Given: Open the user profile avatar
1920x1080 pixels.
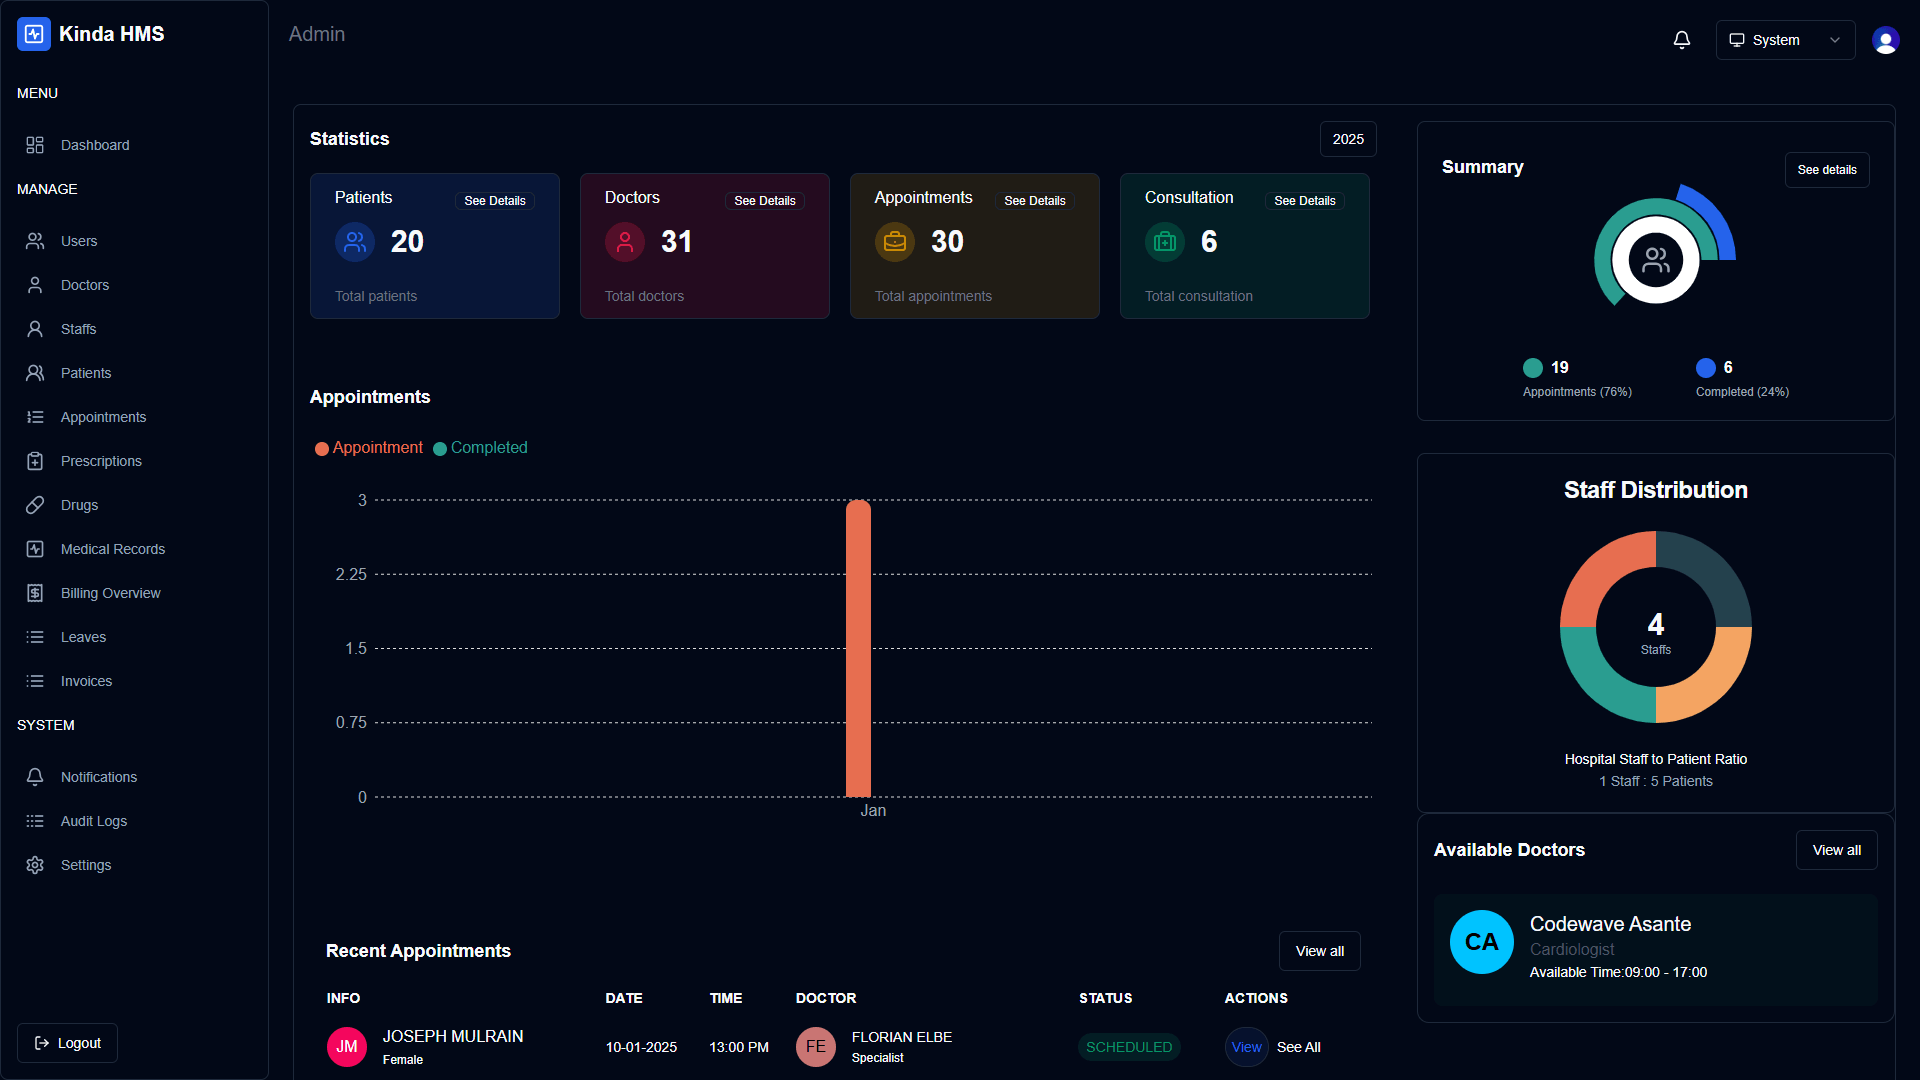Looking at the screenshot, I should [x=1885, y=40].
